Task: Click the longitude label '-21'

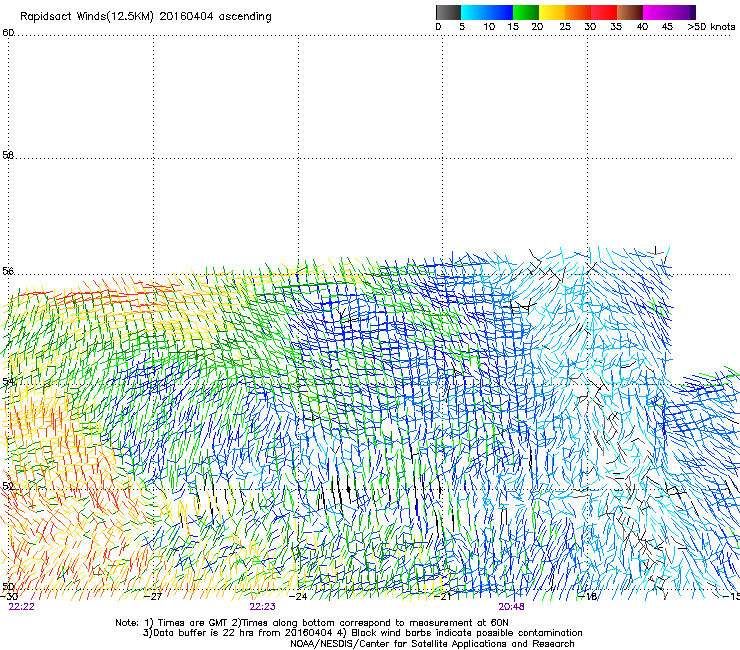Action: [442, 597]
